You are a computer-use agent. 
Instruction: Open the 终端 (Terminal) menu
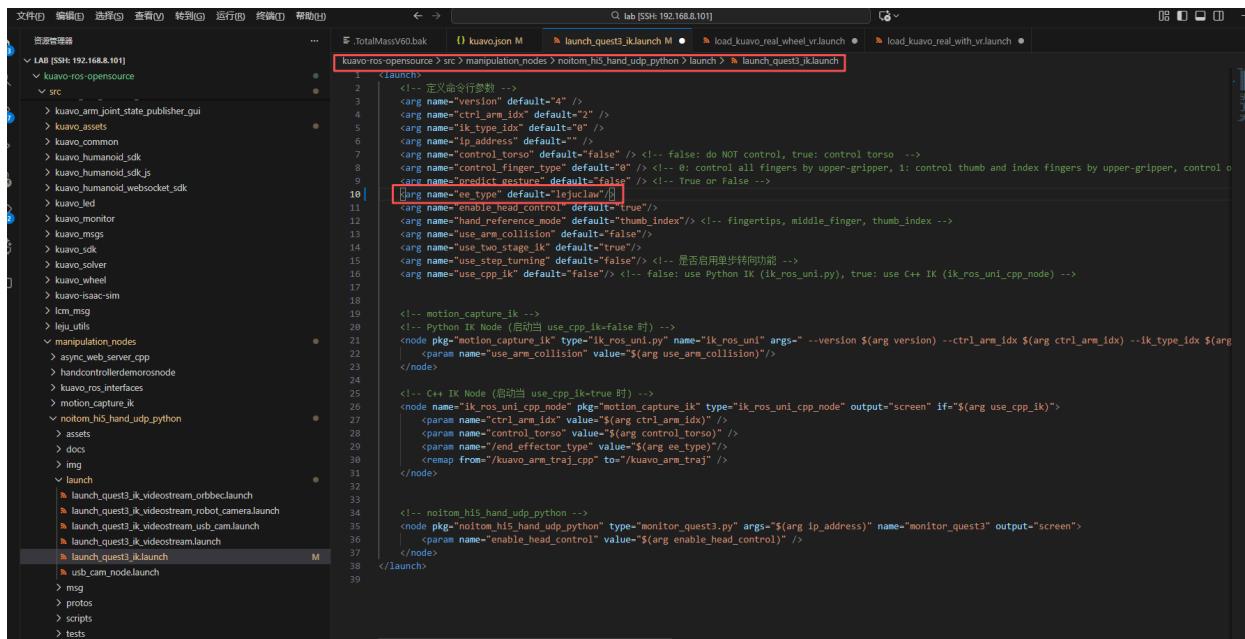click(x=268, y=15)
